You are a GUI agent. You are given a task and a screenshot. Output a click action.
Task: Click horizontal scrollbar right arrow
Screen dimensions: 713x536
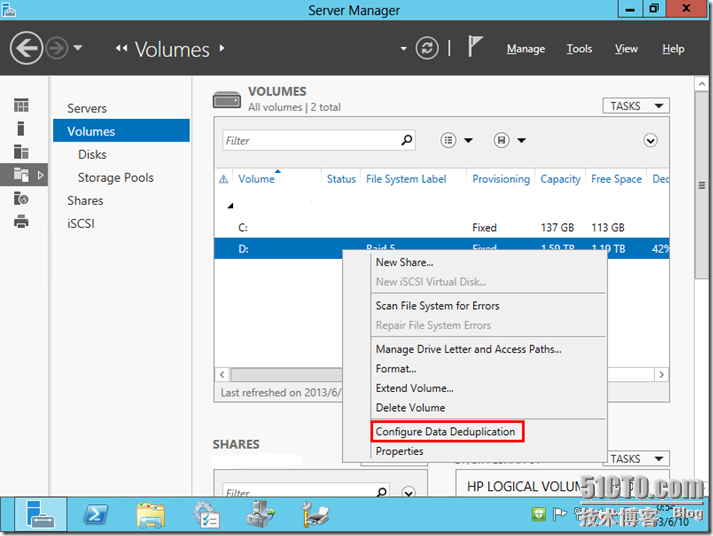[661, 375]
